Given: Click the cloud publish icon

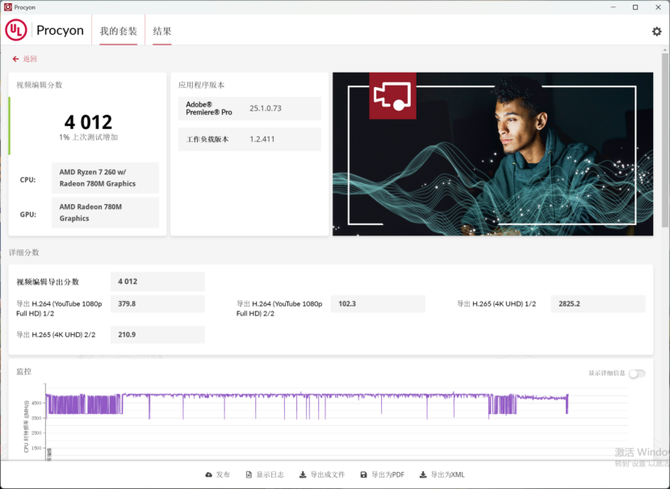Looking at the screenshot, I should point(209,475).
